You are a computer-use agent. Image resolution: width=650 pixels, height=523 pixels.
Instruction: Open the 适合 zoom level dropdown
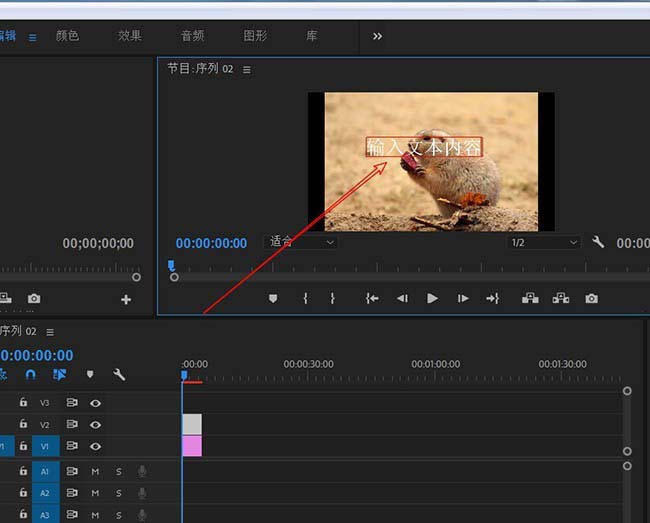click(x=301, y=242)
